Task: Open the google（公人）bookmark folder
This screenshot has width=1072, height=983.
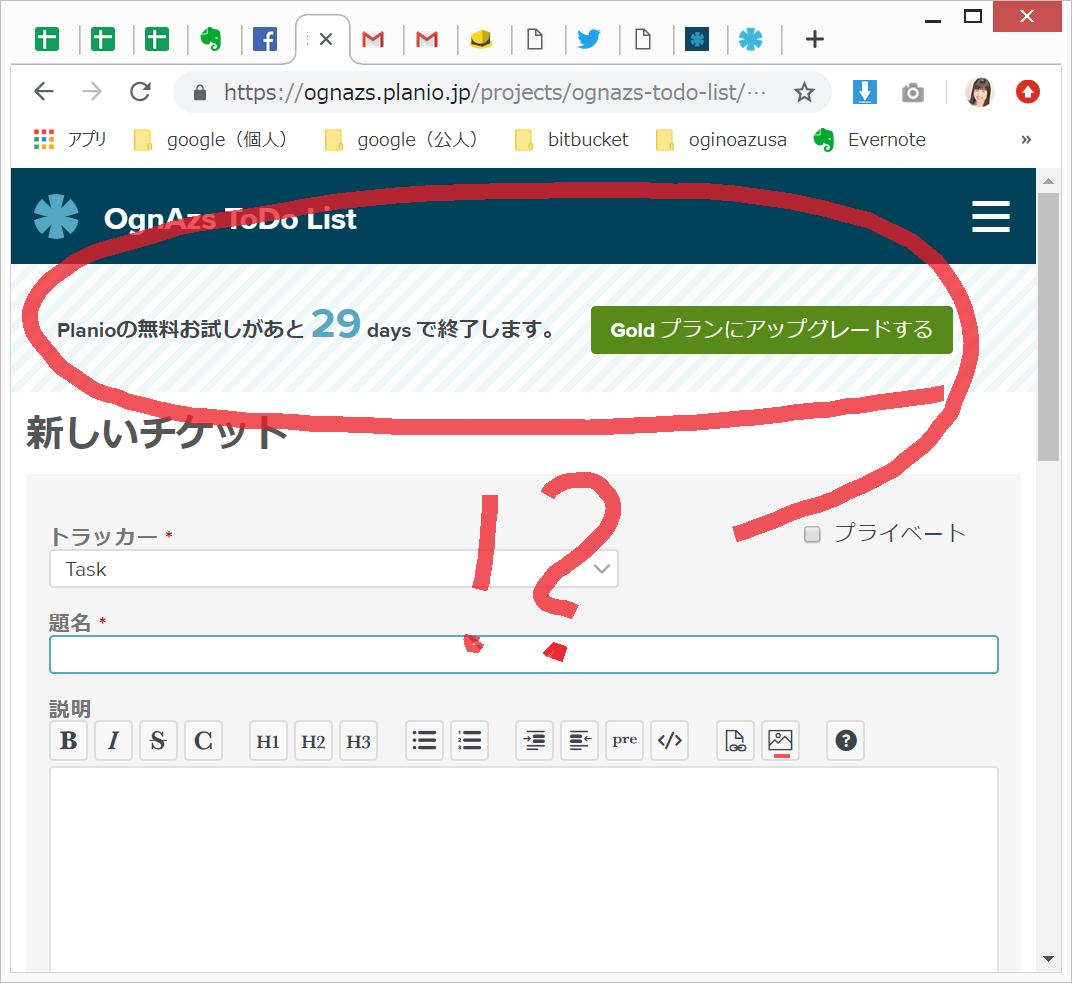Action: pos(401,139)
